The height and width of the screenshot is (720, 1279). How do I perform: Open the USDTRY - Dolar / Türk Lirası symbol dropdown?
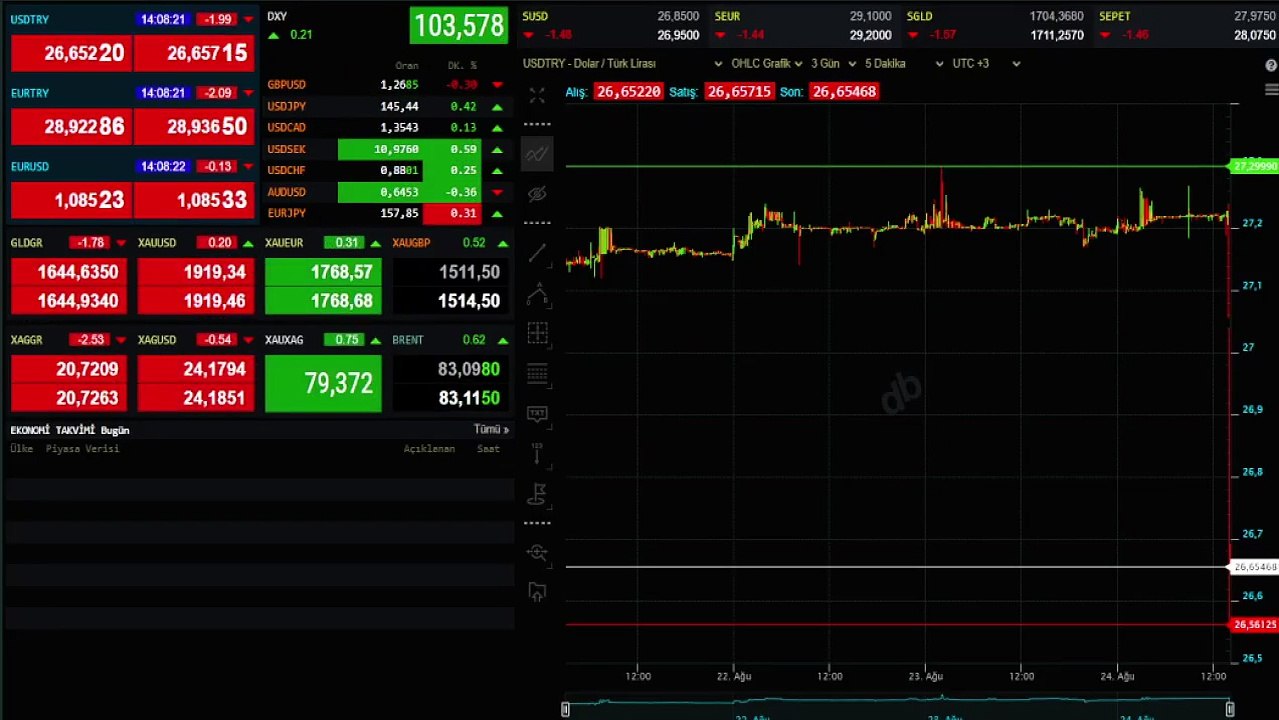623,64
